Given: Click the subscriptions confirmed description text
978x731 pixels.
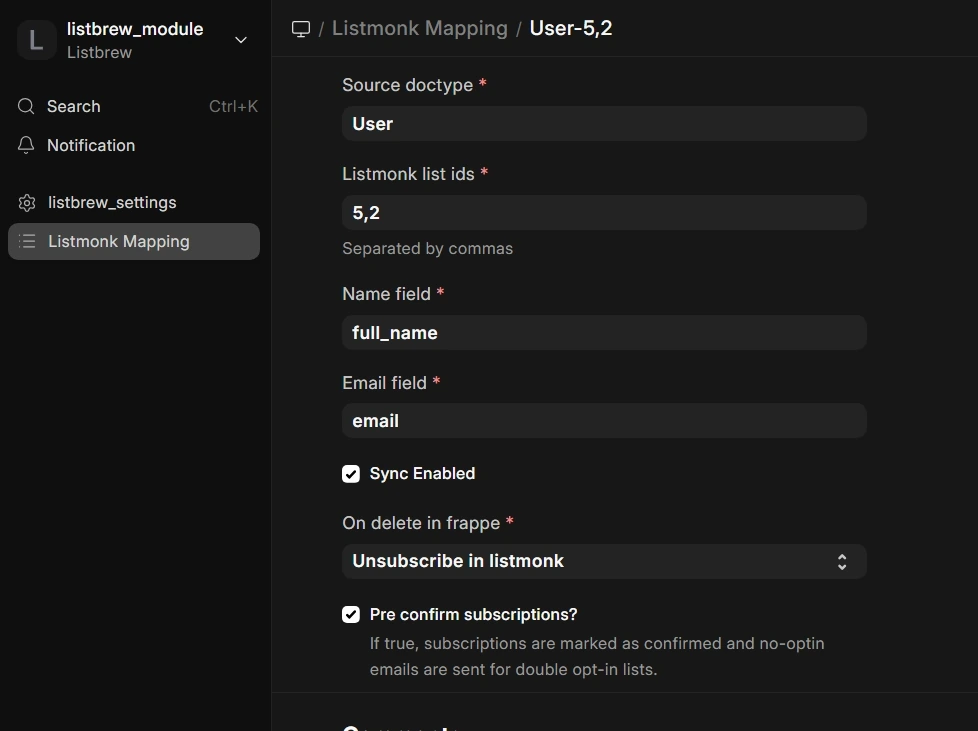Looking at the screenshot, I should (597, 656).
